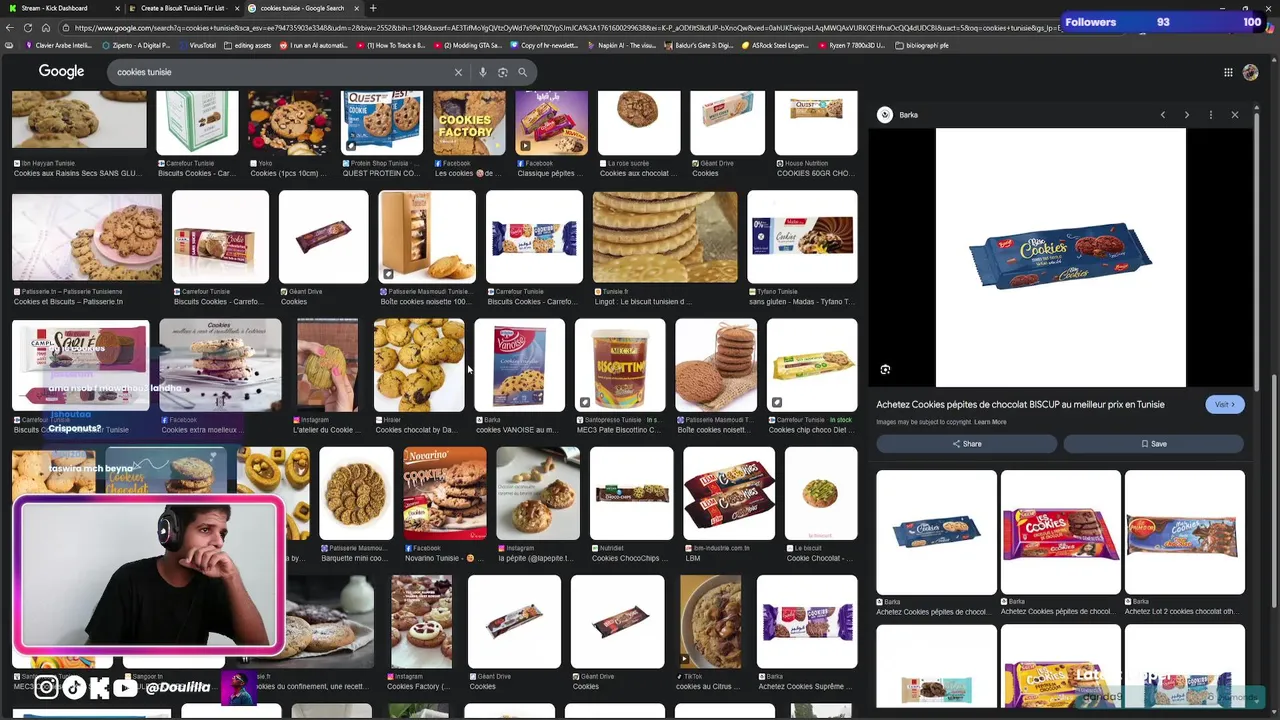Open browser home button
Image resolution: width=1280 pixels, height=720 pixels.
pyautogui.click(x=45, y=28)
